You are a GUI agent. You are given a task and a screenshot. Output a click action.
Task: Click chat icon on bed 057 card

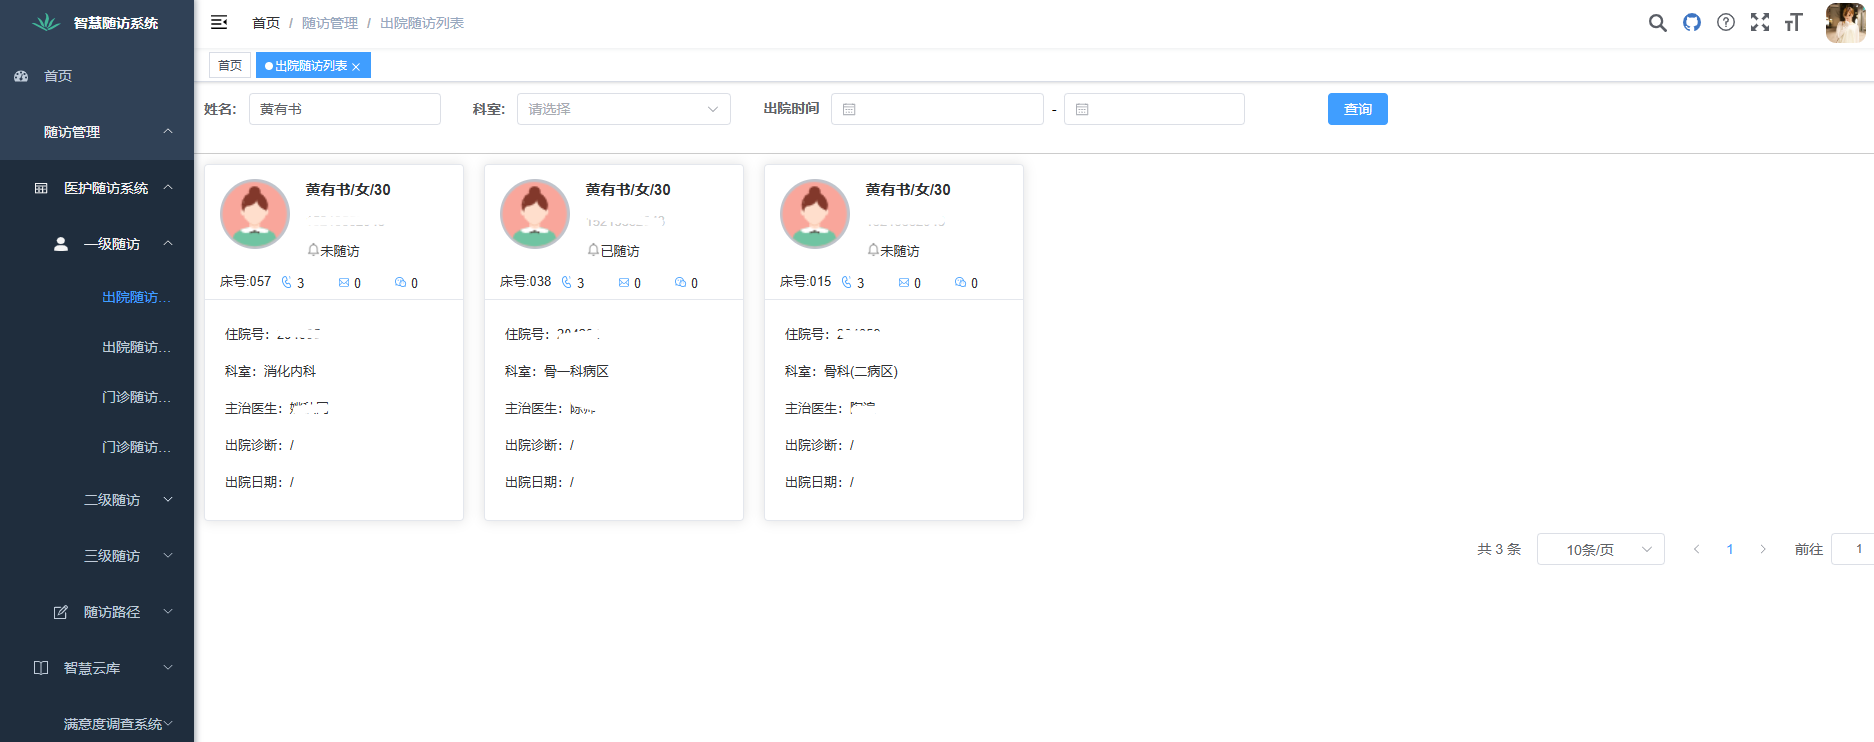400,283
